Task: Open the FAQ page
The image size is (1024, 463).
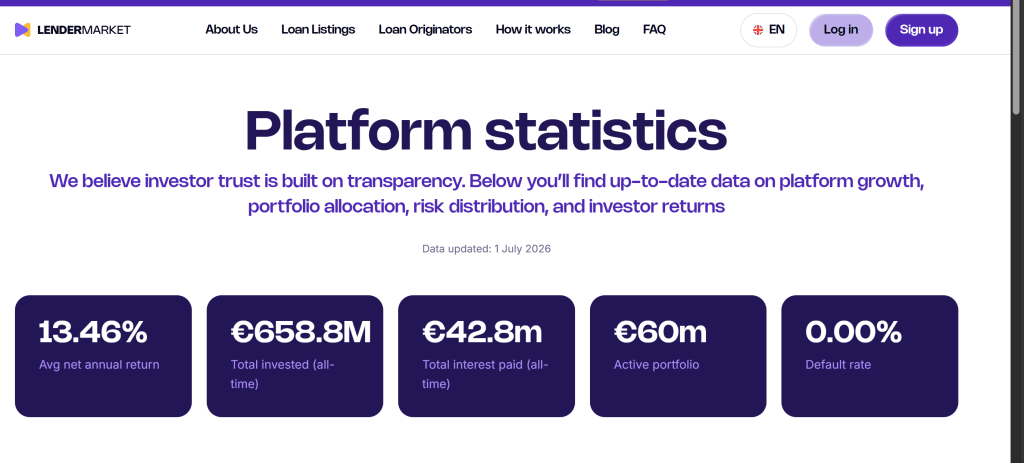Action: pos(654,29)
